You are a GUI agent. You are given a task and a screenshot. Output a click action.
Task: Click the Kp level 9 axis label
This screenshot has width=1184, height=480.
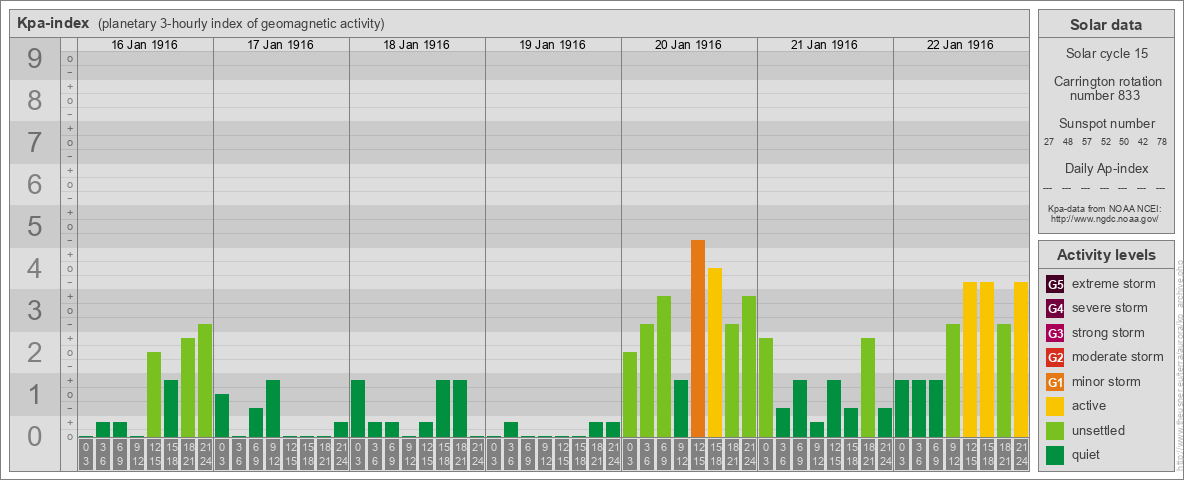point(35,59)
